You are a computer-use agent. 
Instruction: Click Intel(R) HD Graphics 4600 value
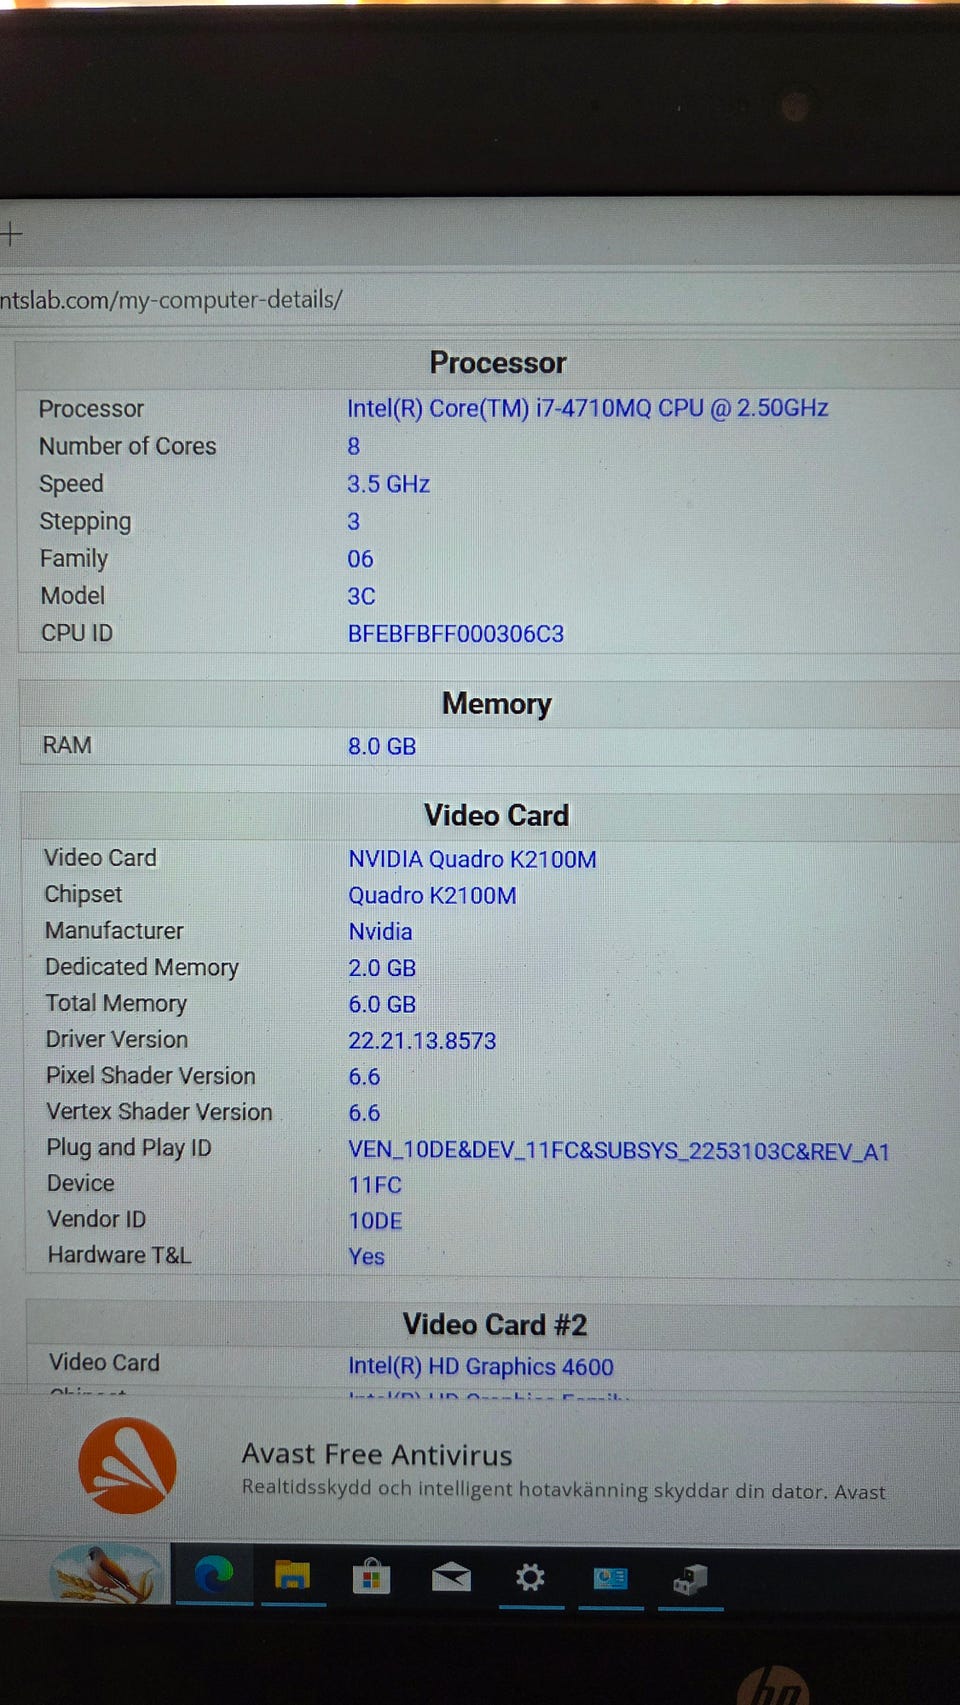(x=481, y=1367)
